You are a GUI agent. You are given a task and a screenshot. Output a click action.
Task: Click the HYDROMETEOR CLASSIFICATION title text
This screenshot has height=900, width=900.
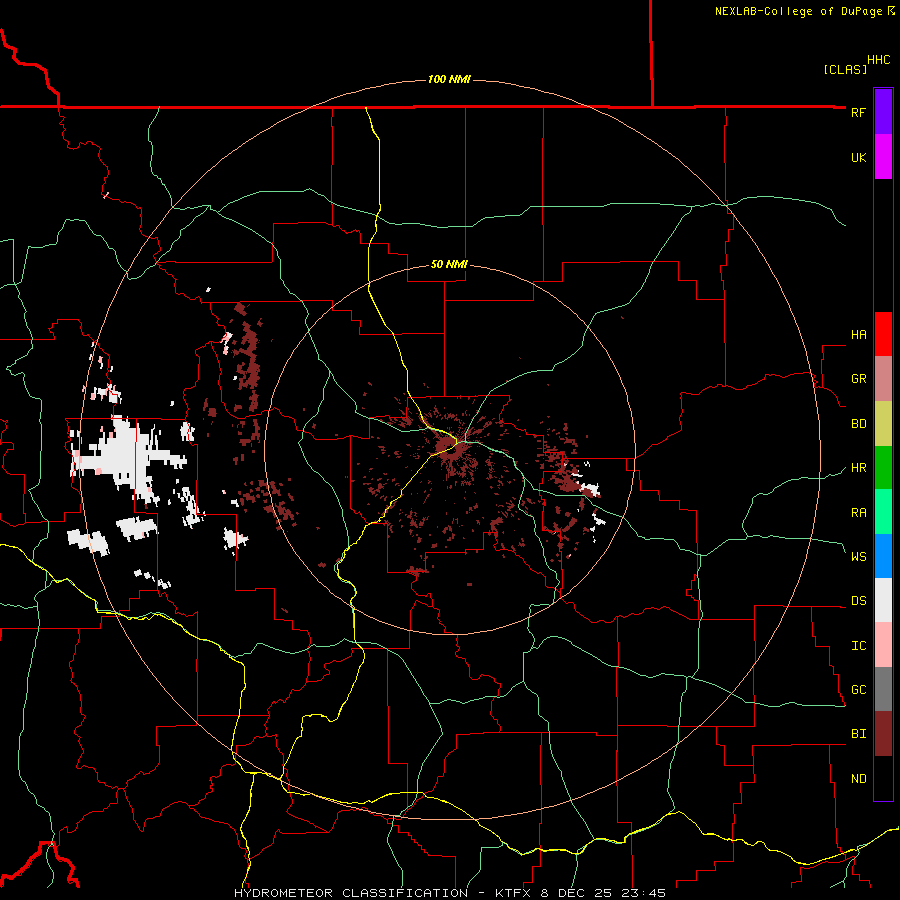pyautogui.click(x=351, y=893)
